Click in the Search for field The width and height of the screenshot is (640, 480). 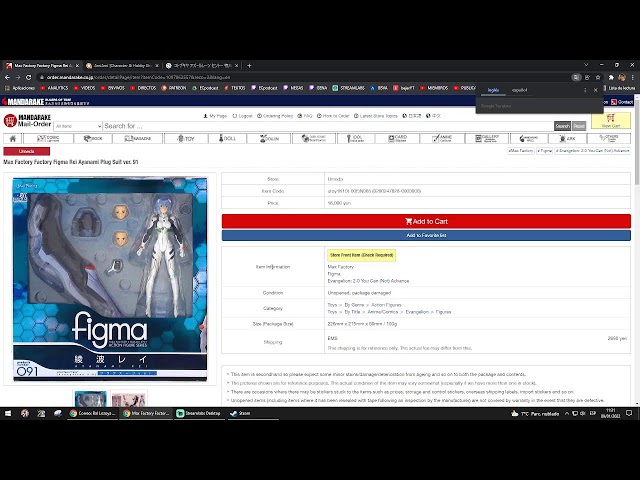point(327,126)
